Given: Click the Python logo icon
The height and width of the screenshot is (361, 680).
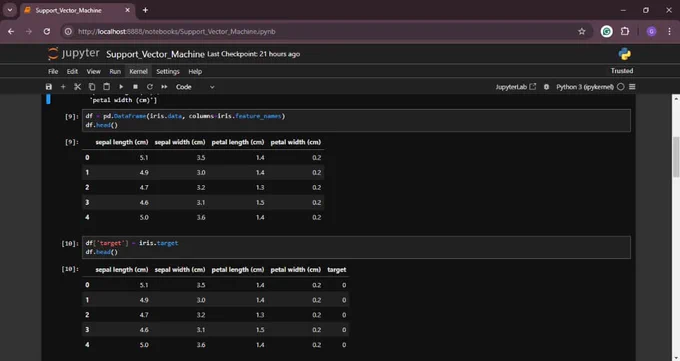Looking at the screenshot, I should coord(624,54).
